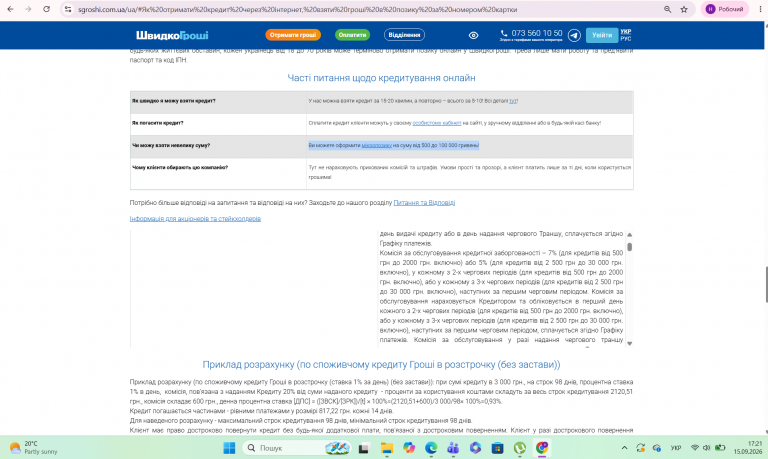
Task: Open the 'тут' link in first answer
Action: [x=513, y=101]
